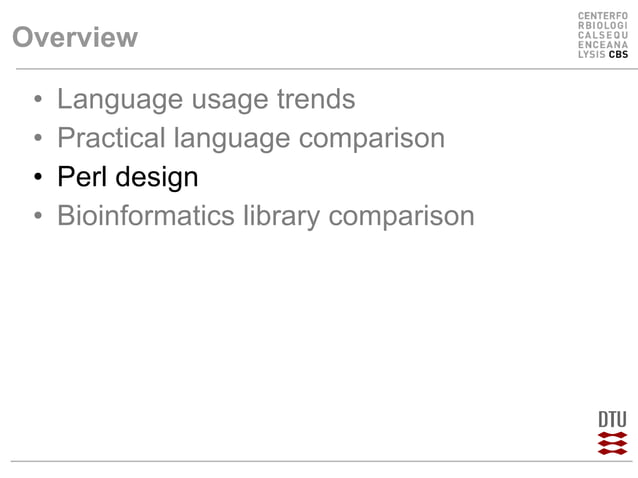This screenshot has height=478, width=638.
Task: Click the bullet dot before Language usage trends
Action: tap(38, 99)
